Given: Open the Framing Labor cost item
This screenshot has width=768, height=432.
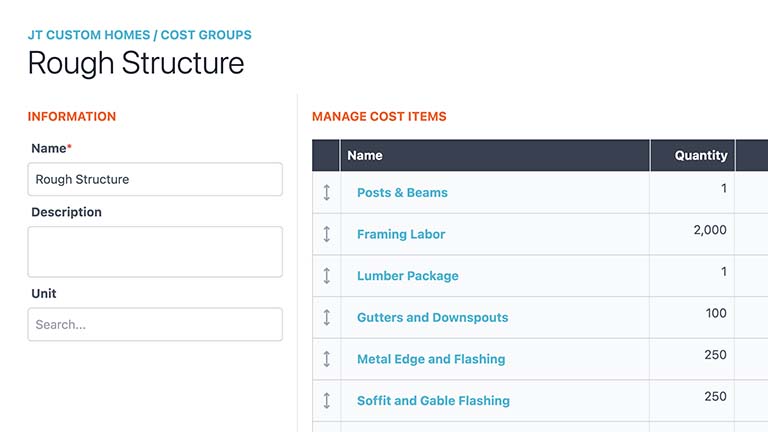Looking at the screenshot, I should pos(401,234).
